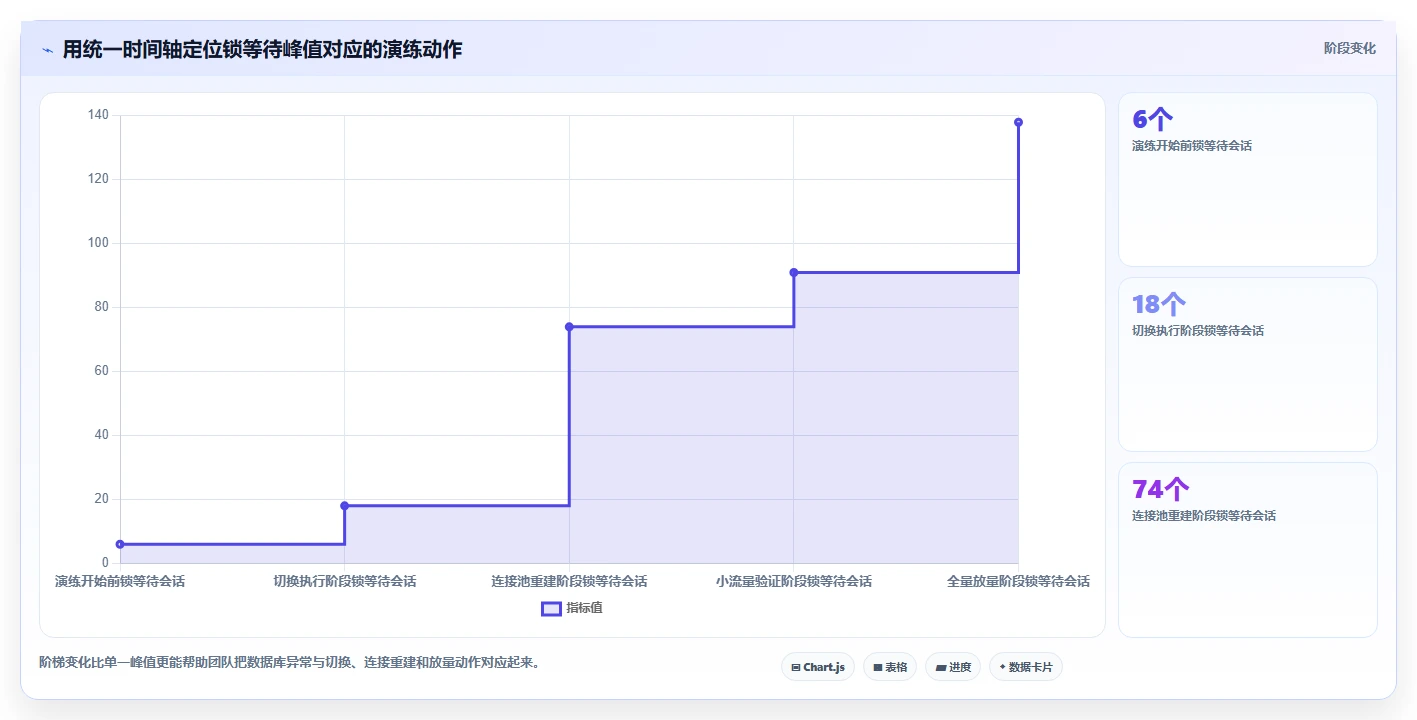Select the 进度 pill tag
The height and width of the screenshot is (720, 1417).
[x=953, y=667]
